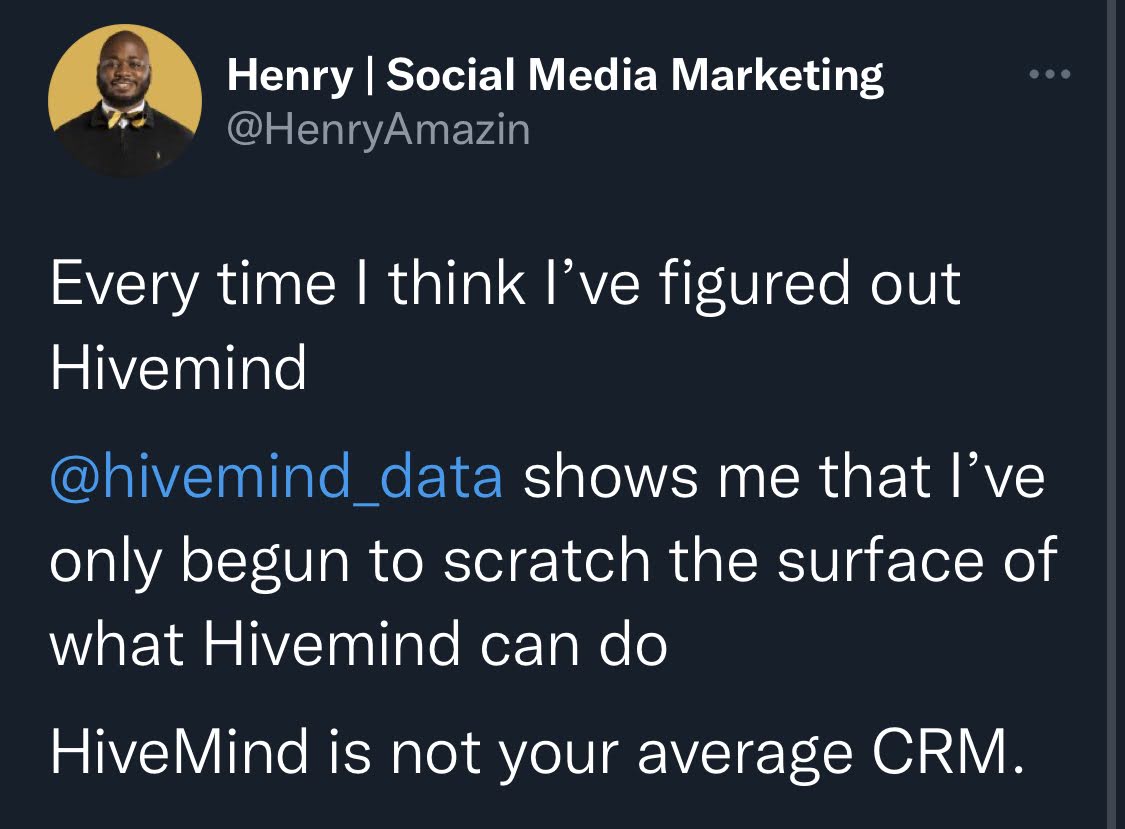
Task: Open the three-dot more options menu
Action: click(1050, 74)
